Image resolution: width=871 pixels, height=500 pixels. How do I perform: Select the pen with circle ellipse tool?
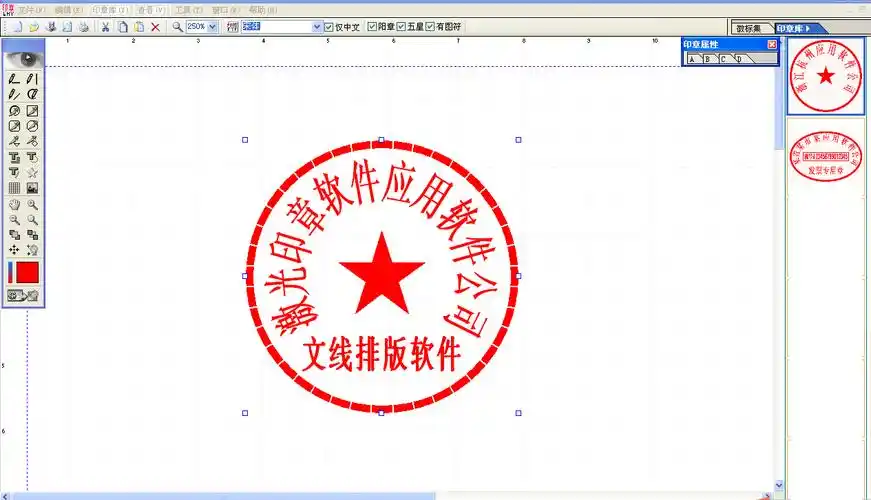(32, 94)
